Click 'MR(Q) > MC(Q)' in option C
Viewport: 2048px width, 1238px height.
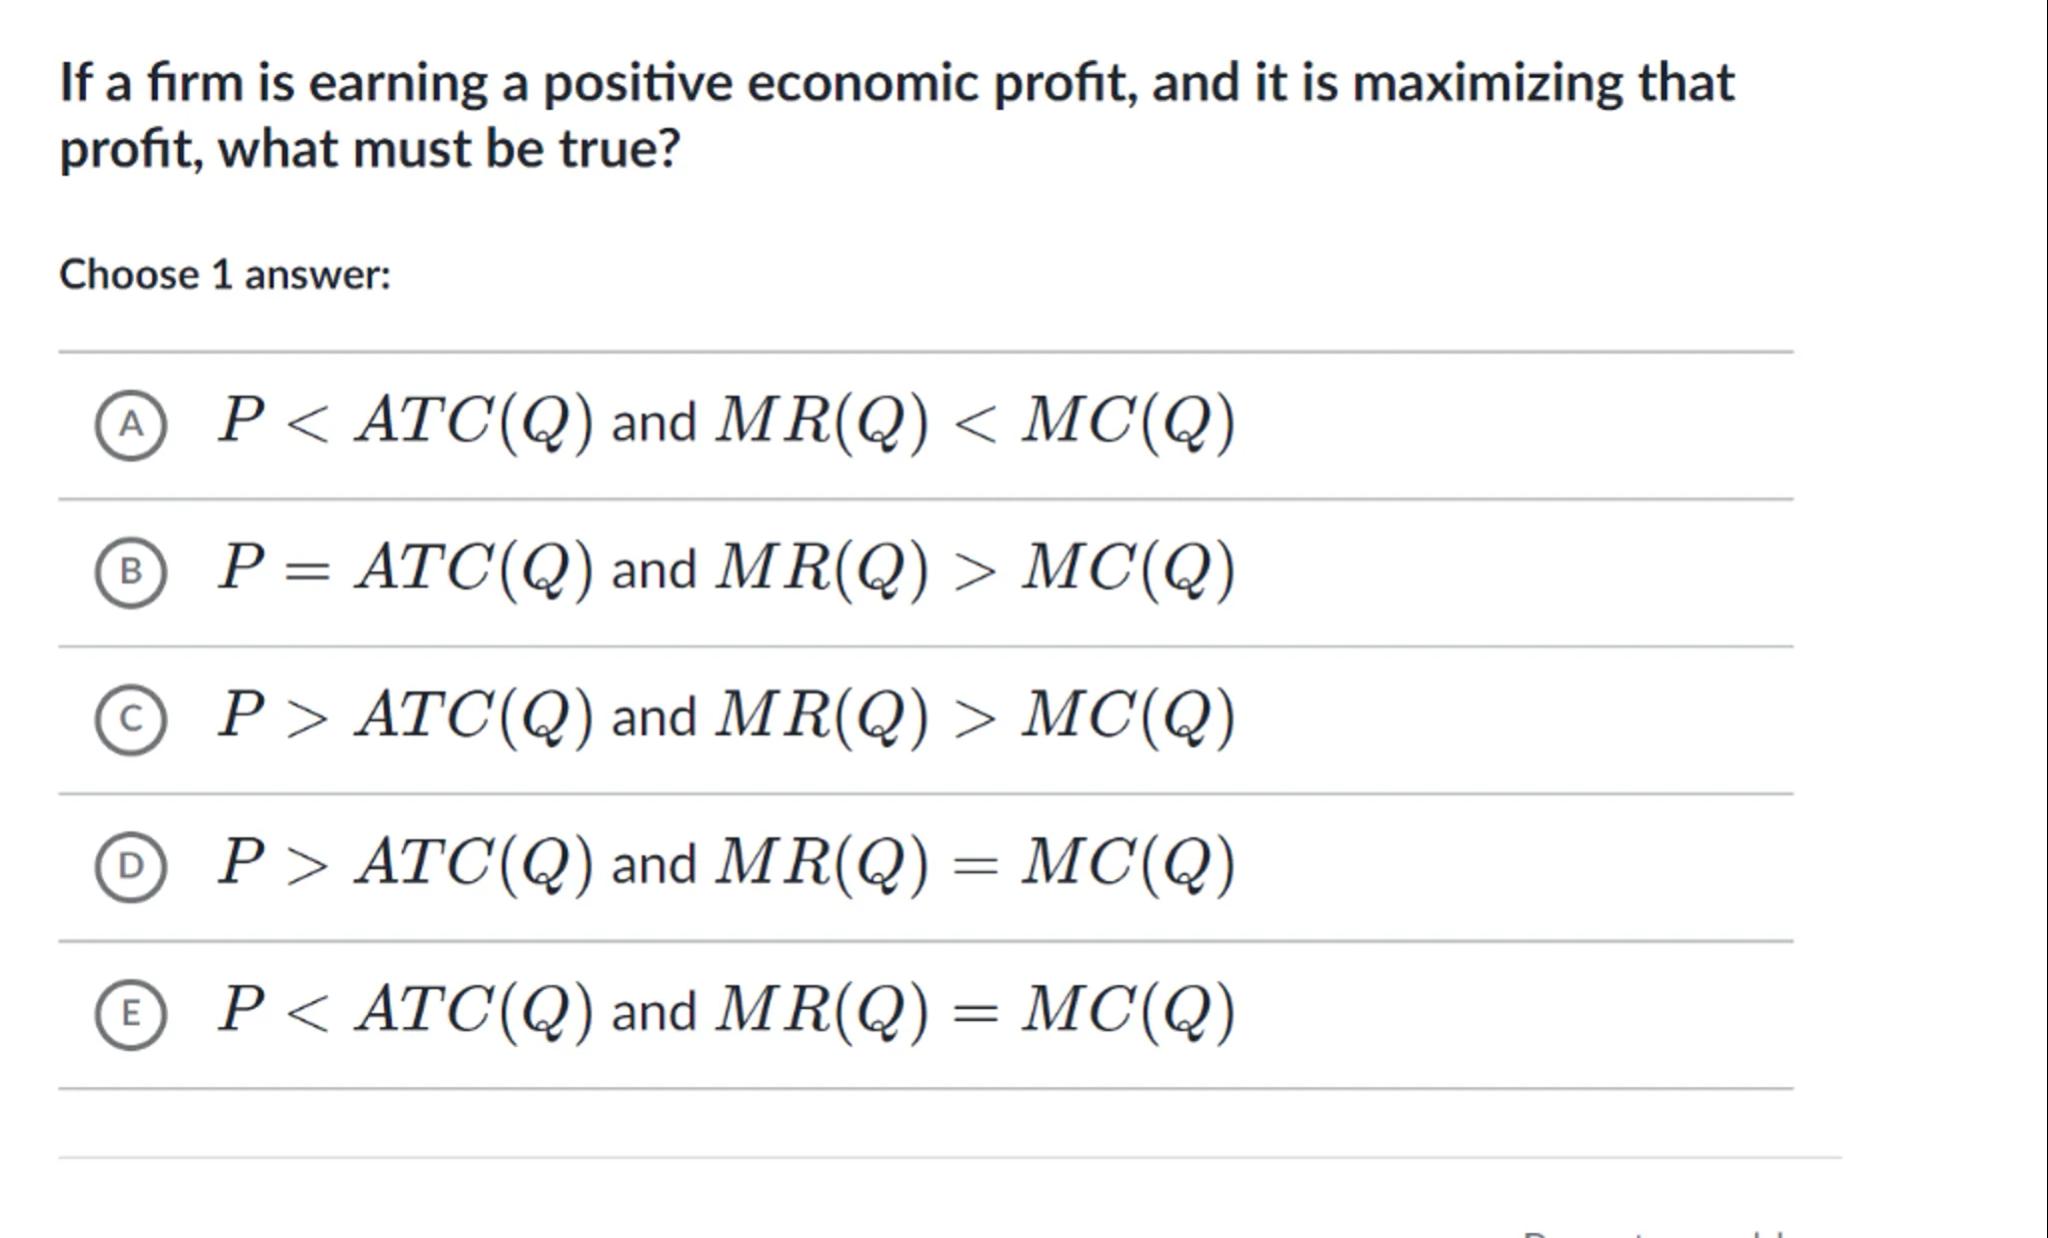(975, 715)
